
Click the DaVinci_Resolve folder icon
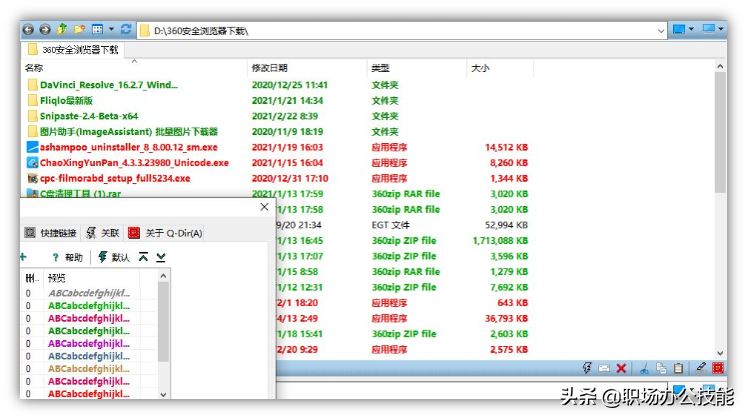point(32,85)
